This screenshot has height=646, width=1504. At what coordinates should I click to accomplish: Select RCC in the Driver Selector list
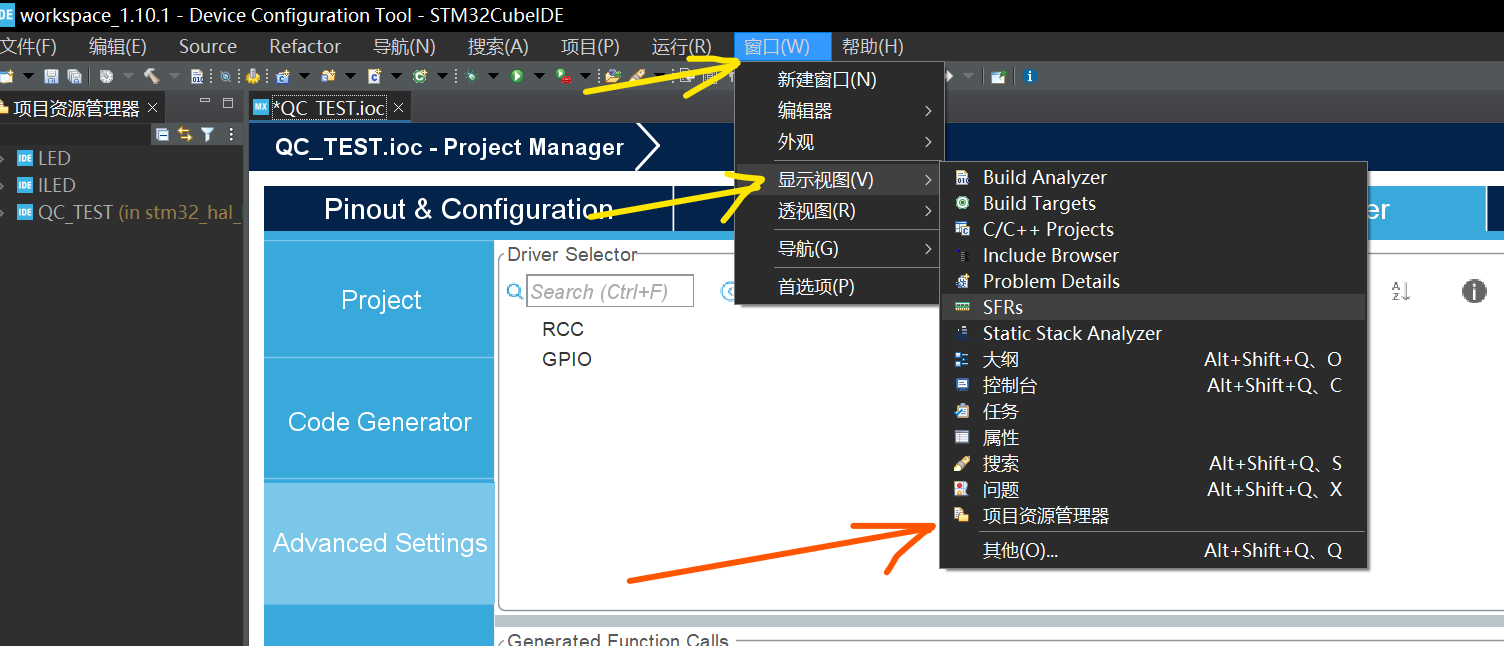pyautogui.click(x=563, y=329)
